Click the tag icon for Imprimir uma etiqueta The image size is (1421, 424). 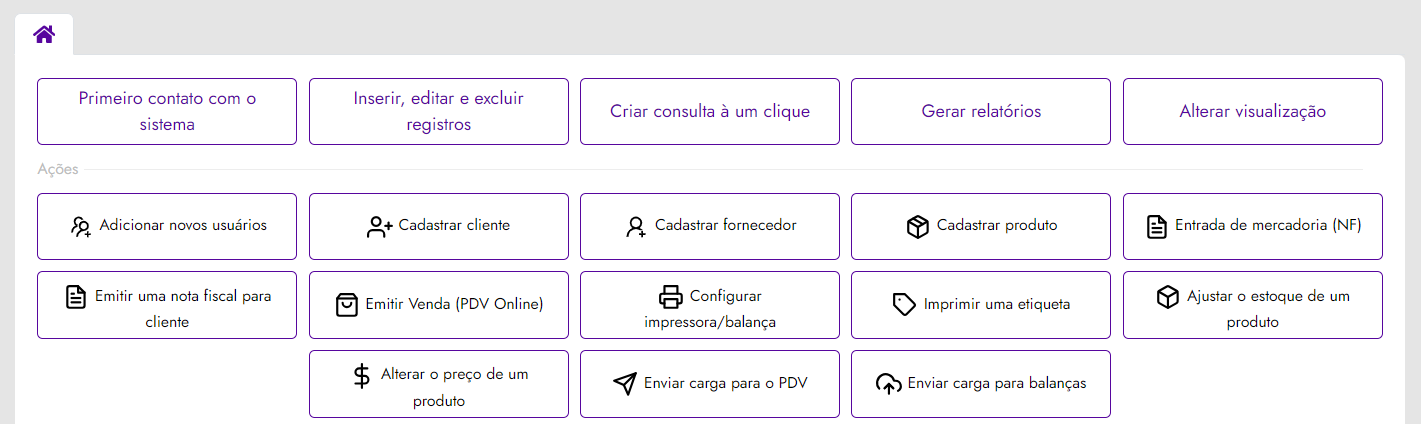click(x=904, y=304)
